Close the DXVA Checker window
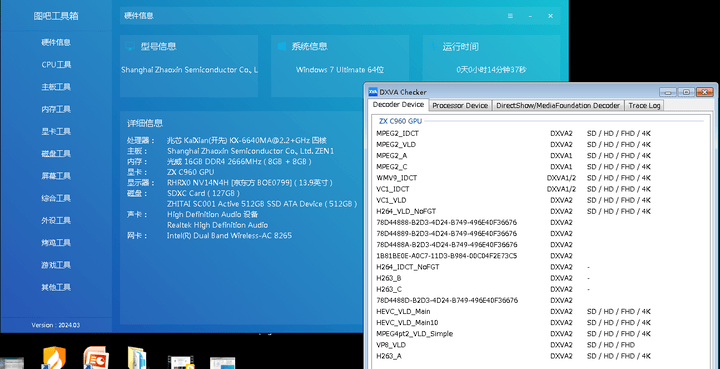 pyautogui.click(x=705, y=92)
